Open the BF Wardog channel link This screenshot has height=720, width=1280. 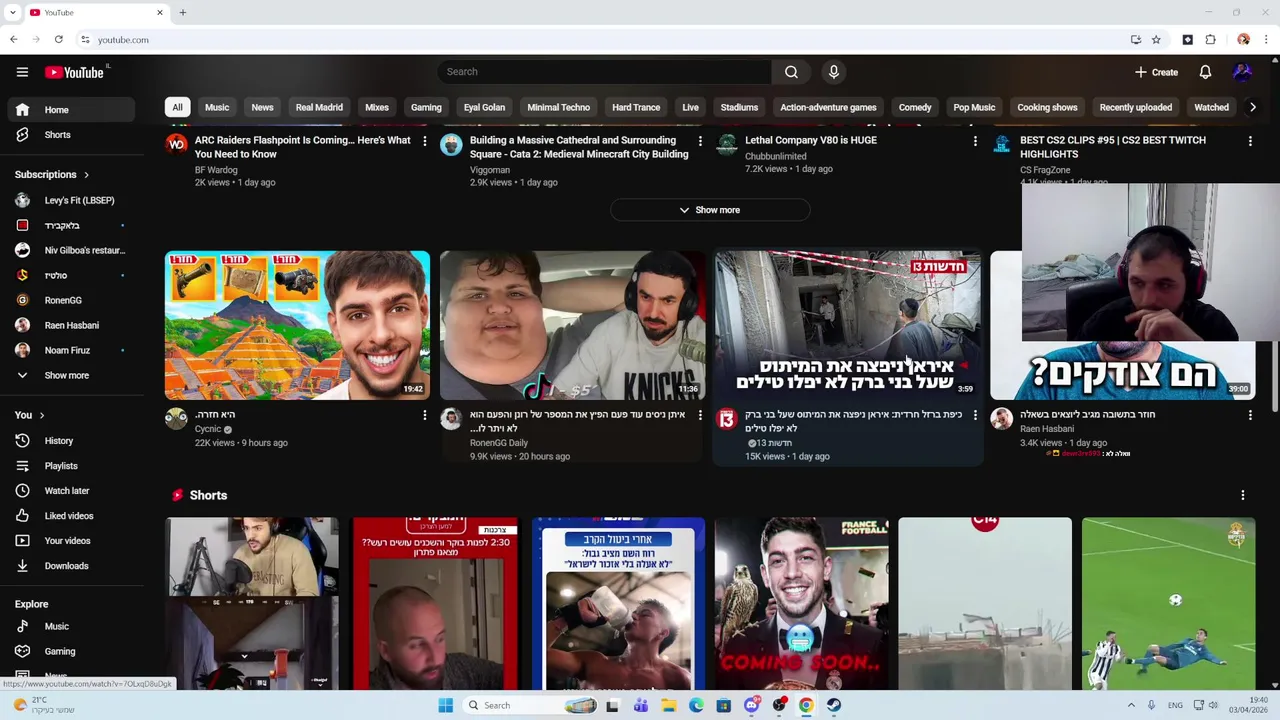coord(216,170)
